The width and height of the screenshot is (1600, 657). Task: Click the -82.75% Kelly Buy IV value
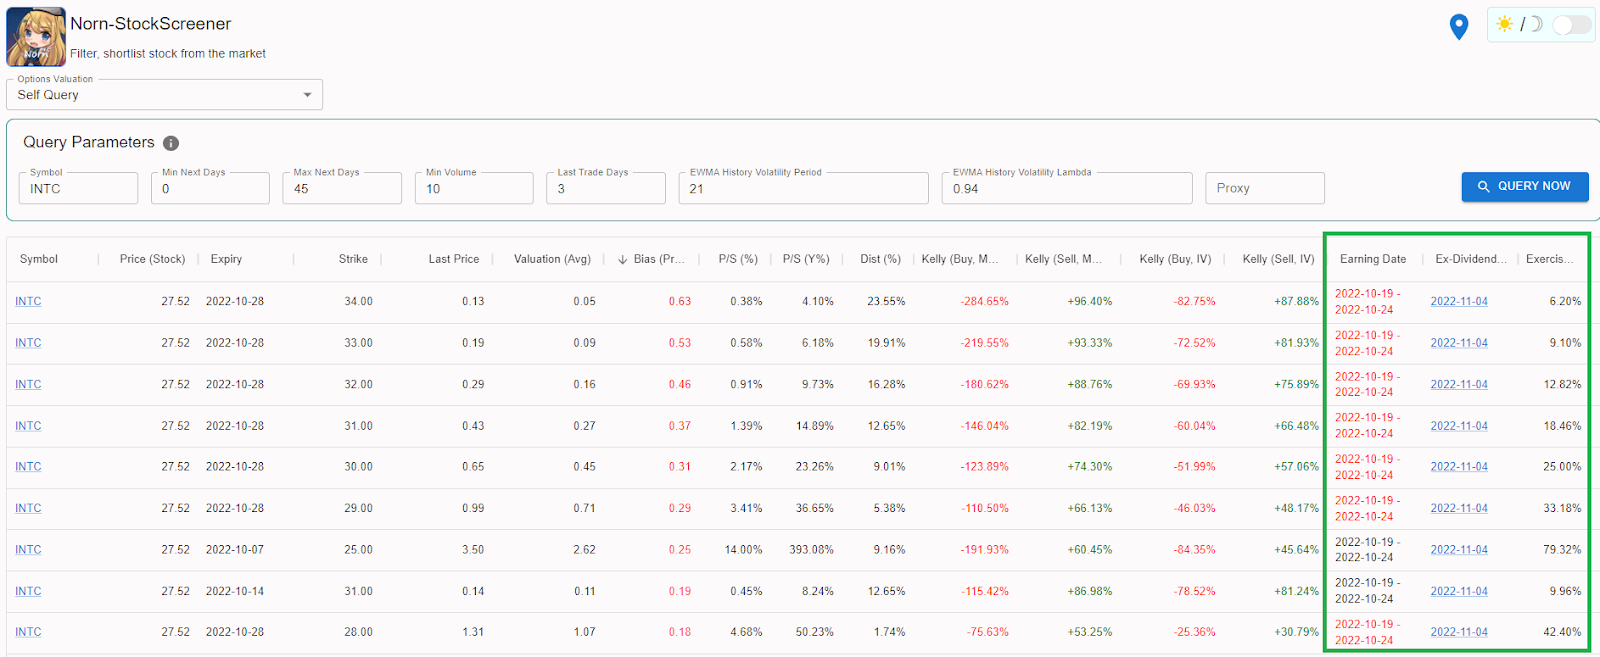(1194, 301)
